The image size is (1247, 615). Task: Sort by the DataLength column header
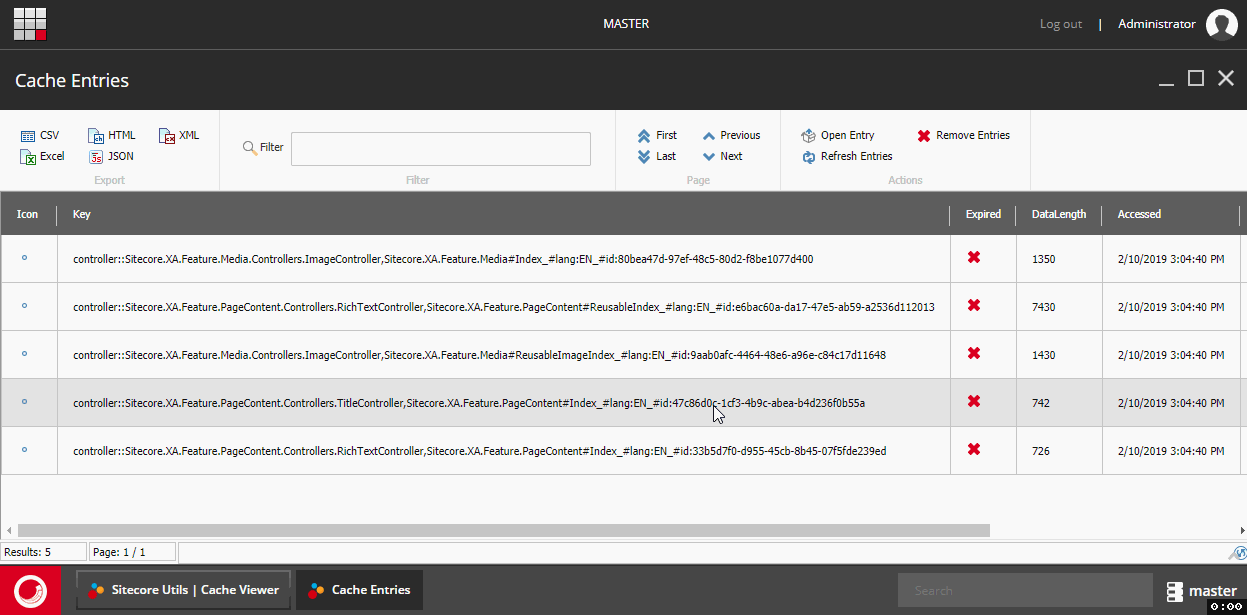pos(1059,214)
